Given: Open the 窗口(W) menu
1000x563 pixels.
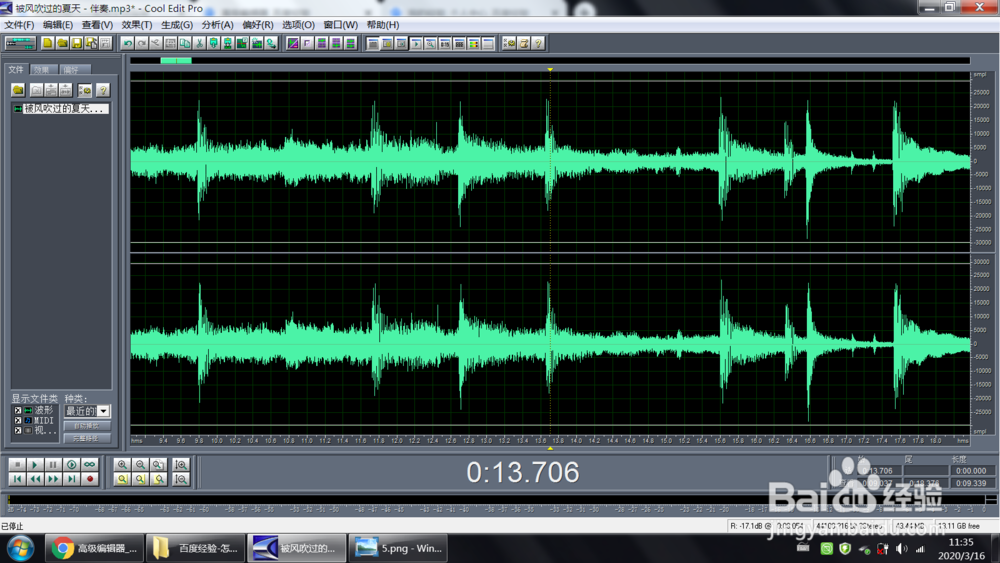Looking at the screenshot, I should (340, 24).
